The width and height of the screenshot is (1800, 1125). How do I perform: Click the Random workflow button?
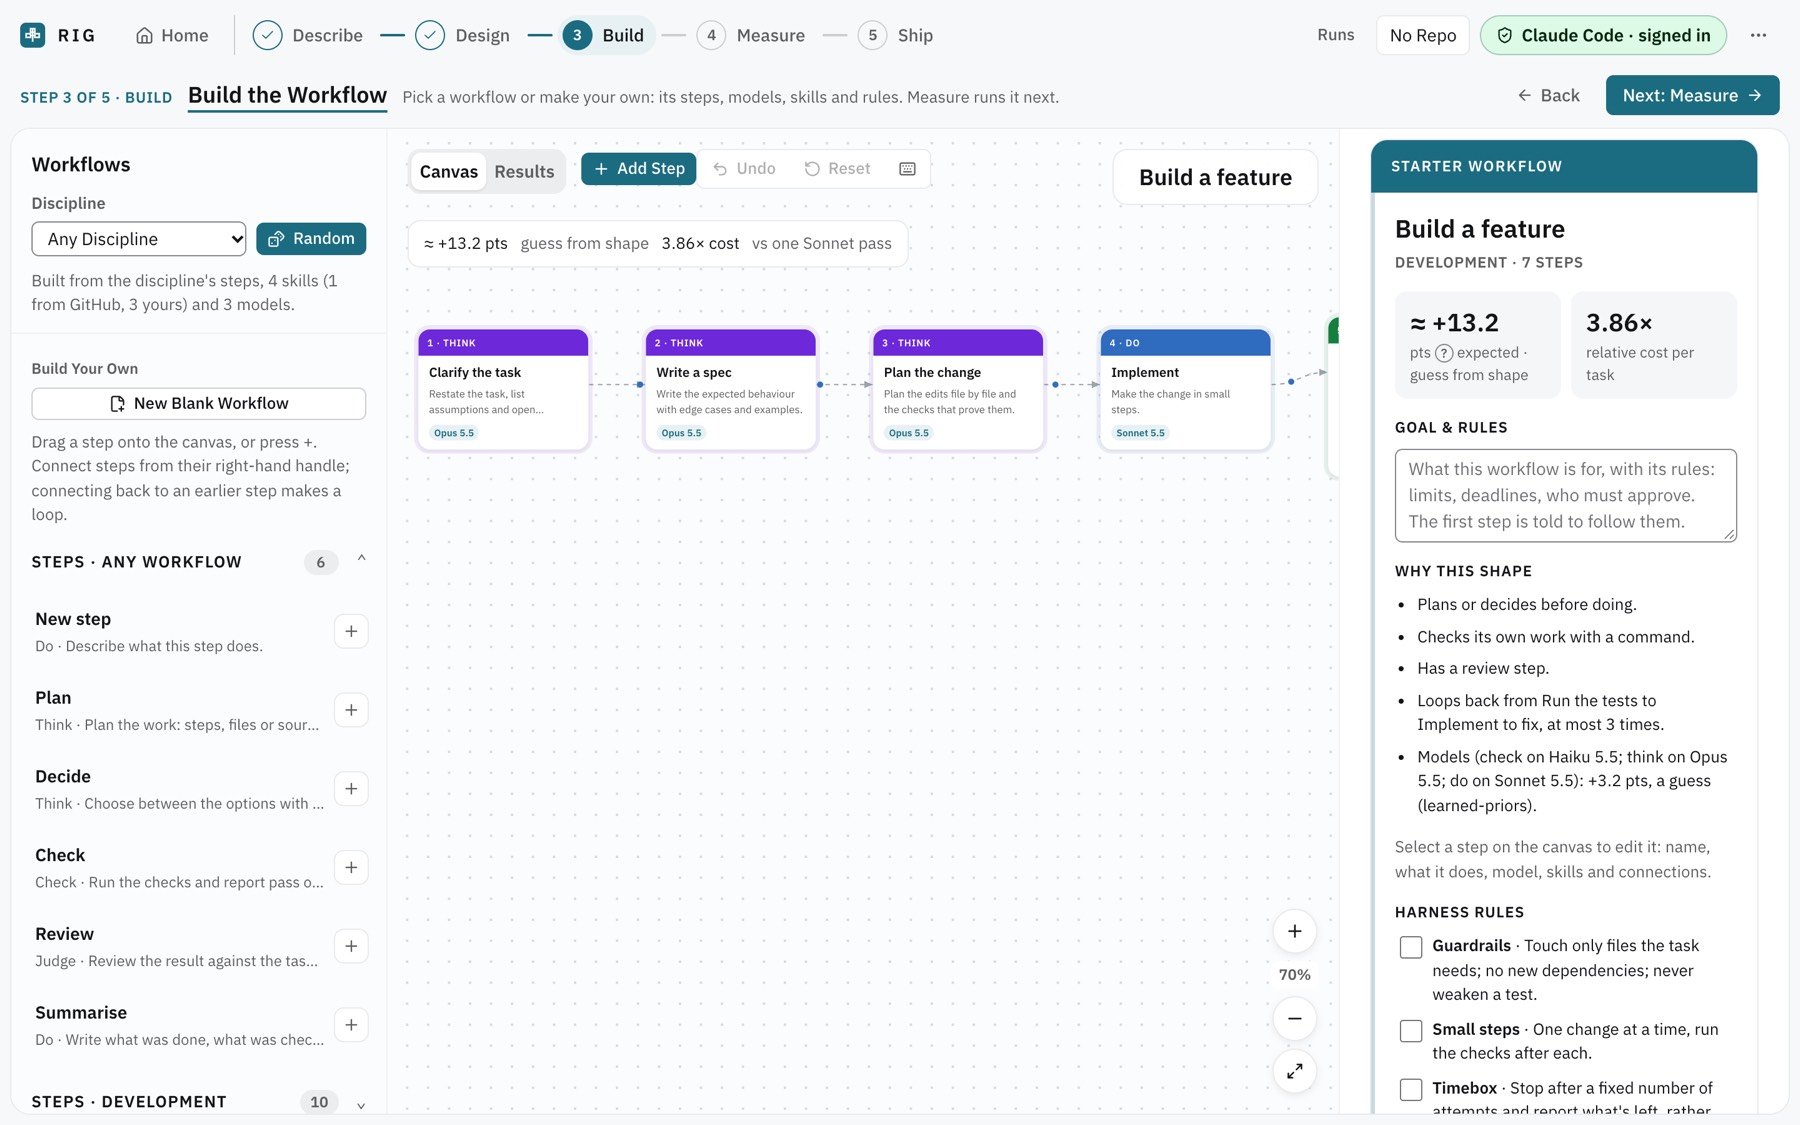[311, 239]
